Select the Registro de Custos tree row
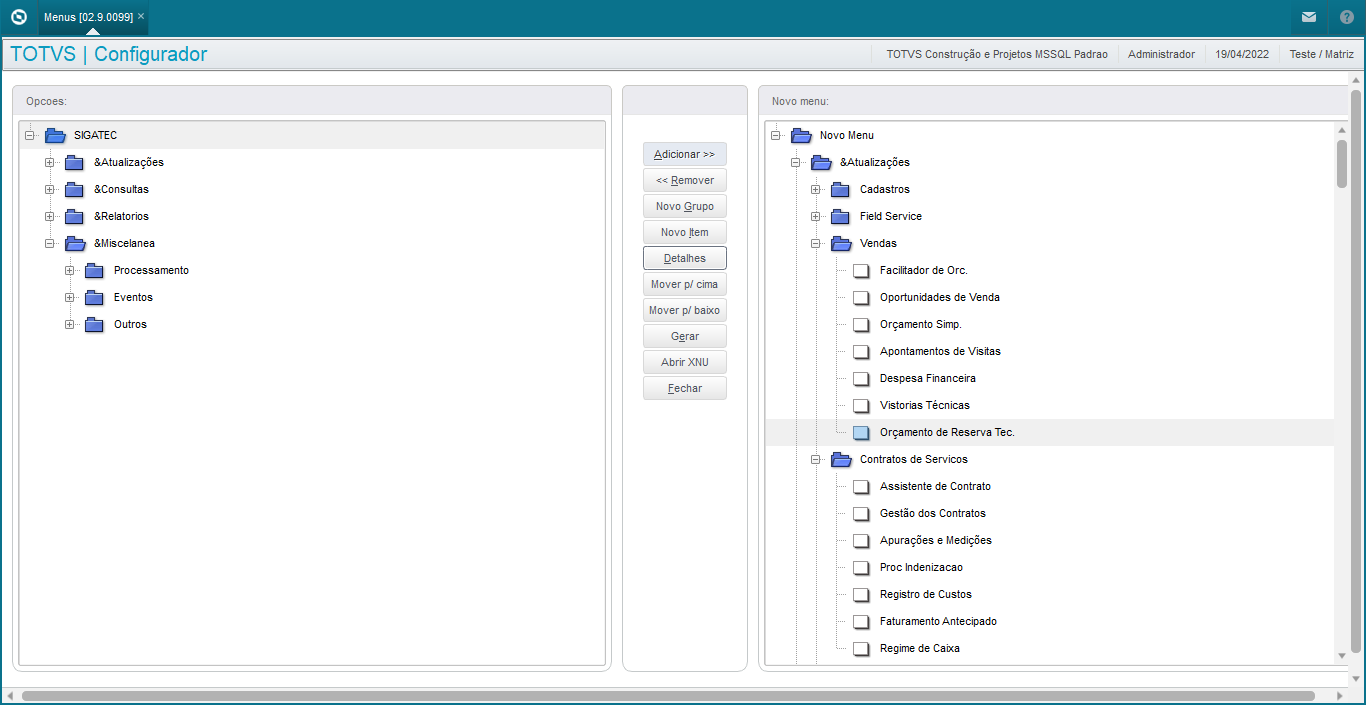 (1049, 594)
